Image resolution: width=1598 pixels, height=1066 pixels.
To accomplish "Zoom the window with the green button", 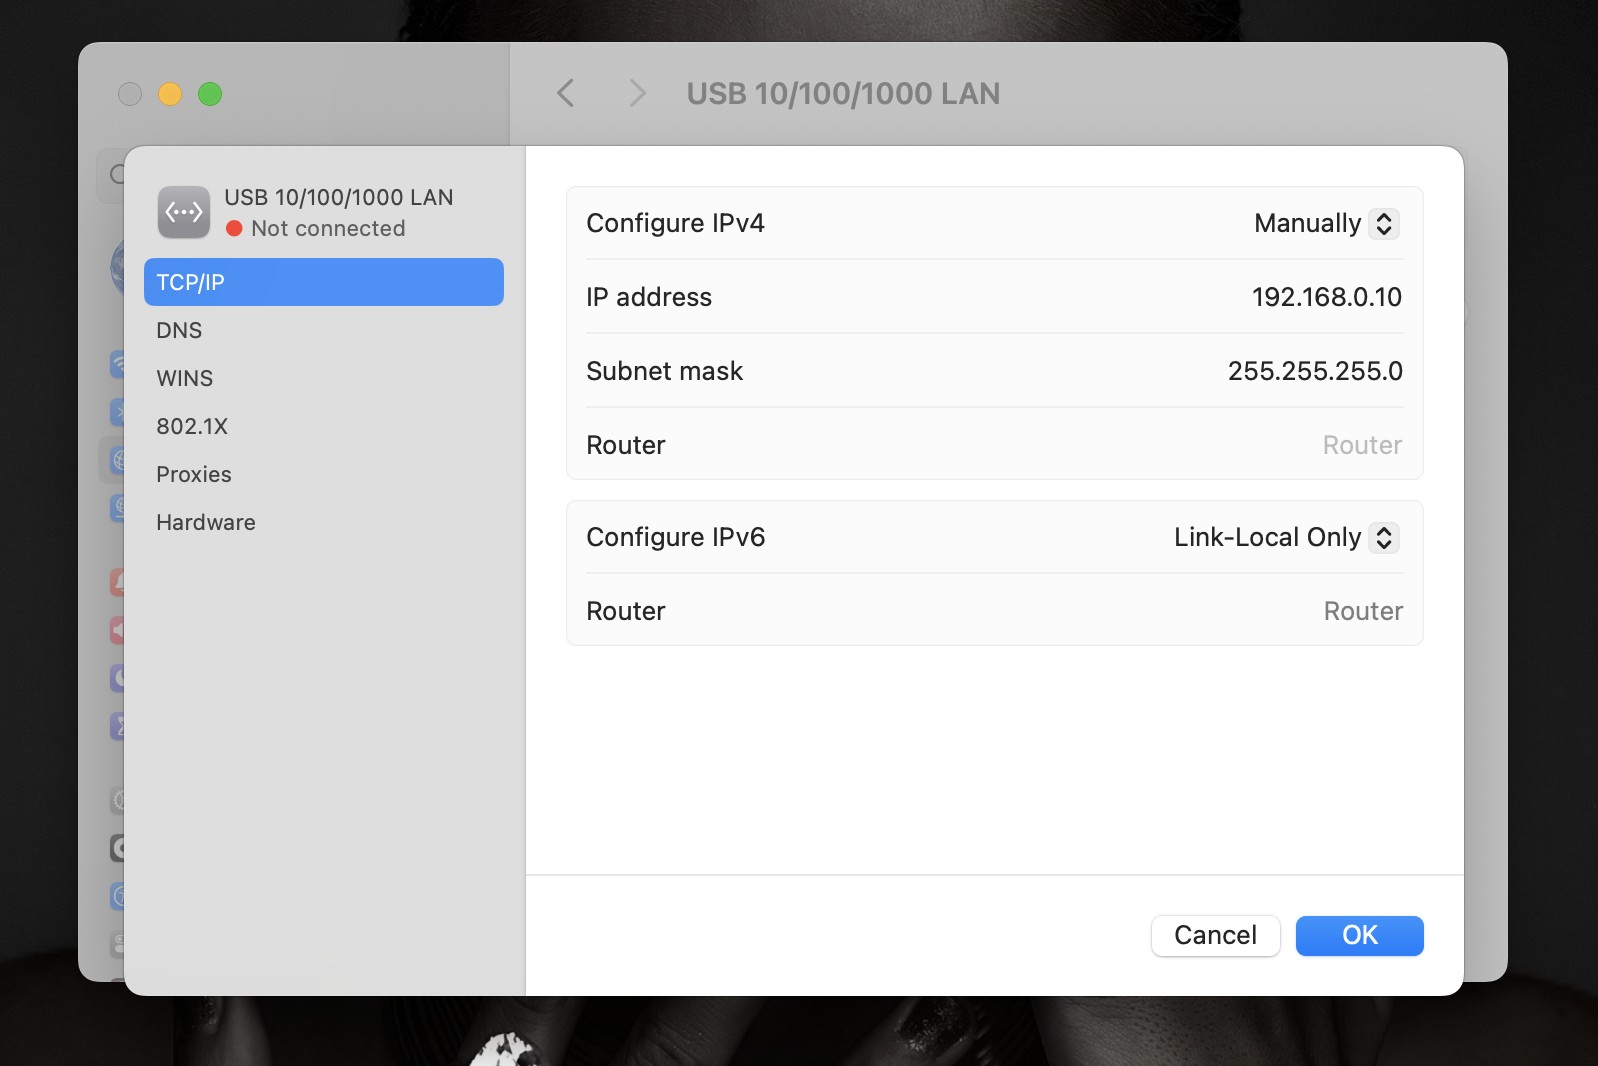I will [x=210, y=94].
